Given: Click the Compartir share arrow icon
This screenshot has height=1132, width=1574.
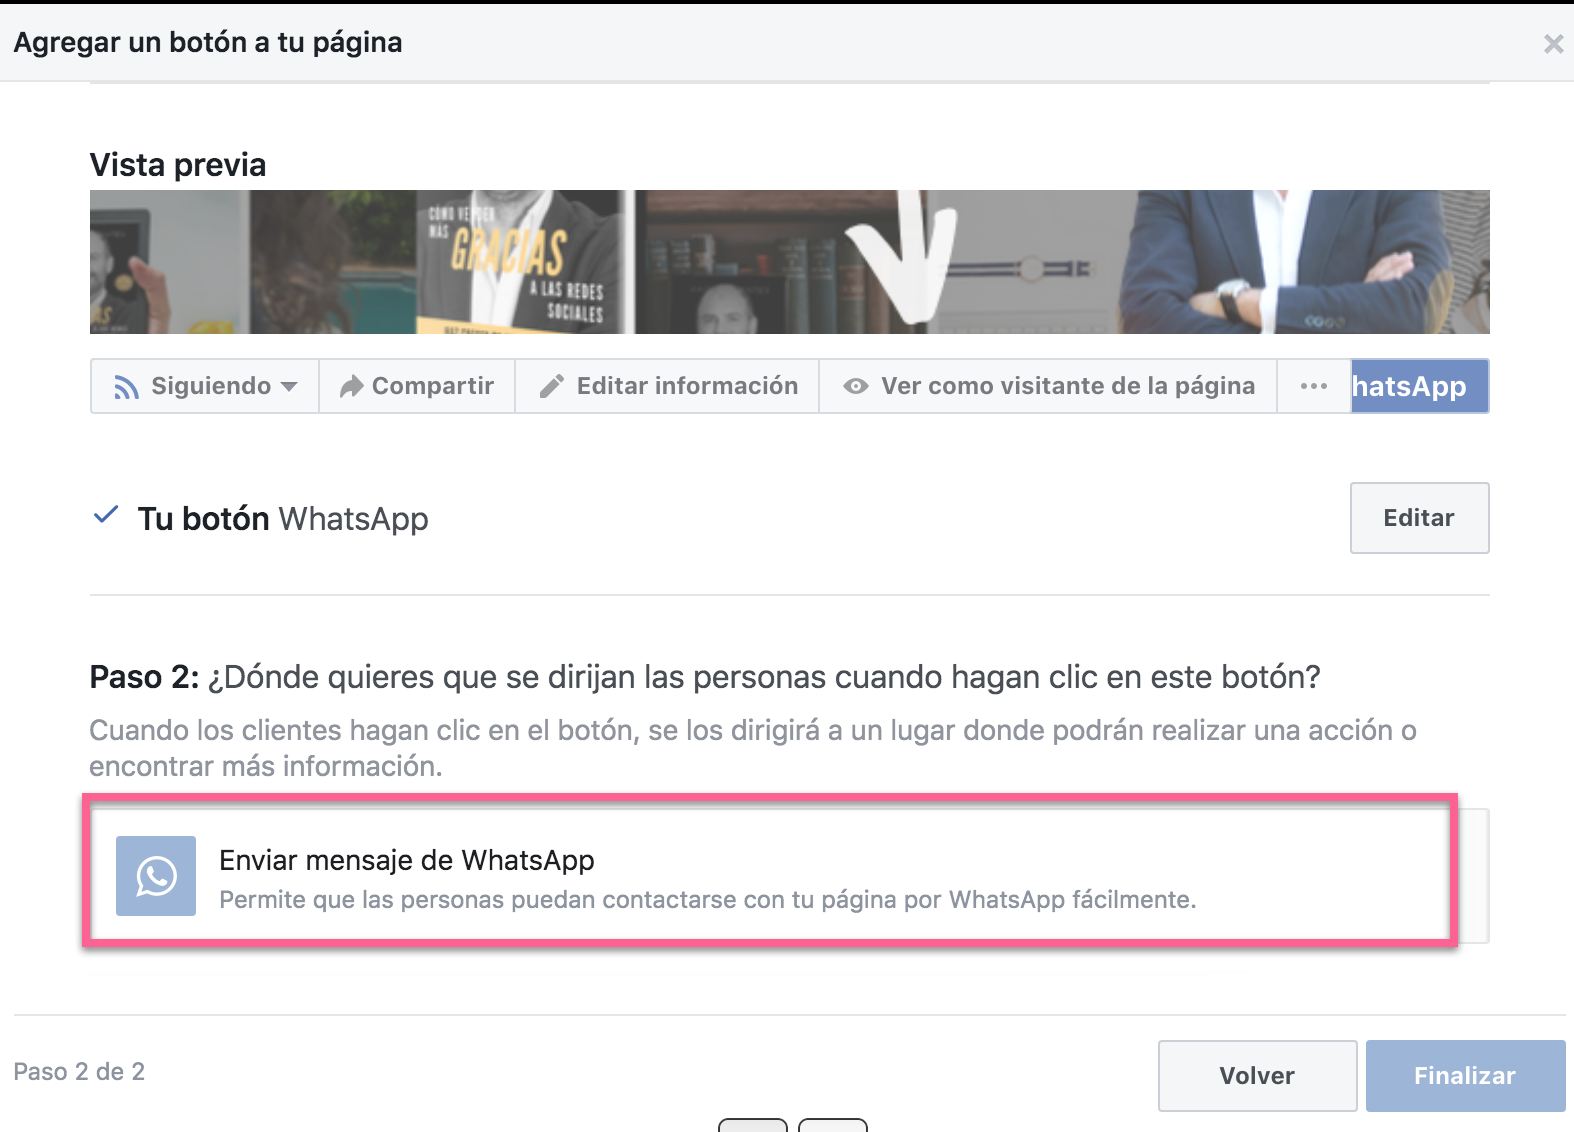Looking at the screenshot, I should click(351, 386).
